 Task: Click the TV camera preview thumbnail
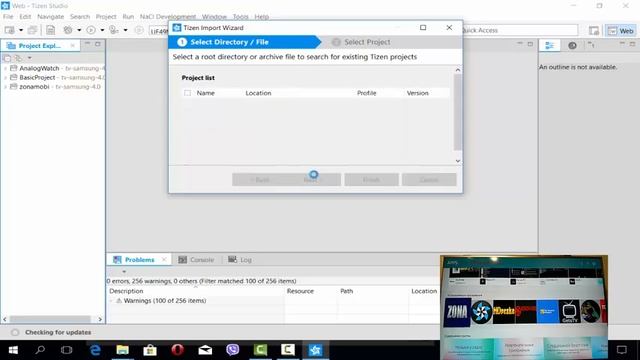pyautogui.click(x=524, y=308)
